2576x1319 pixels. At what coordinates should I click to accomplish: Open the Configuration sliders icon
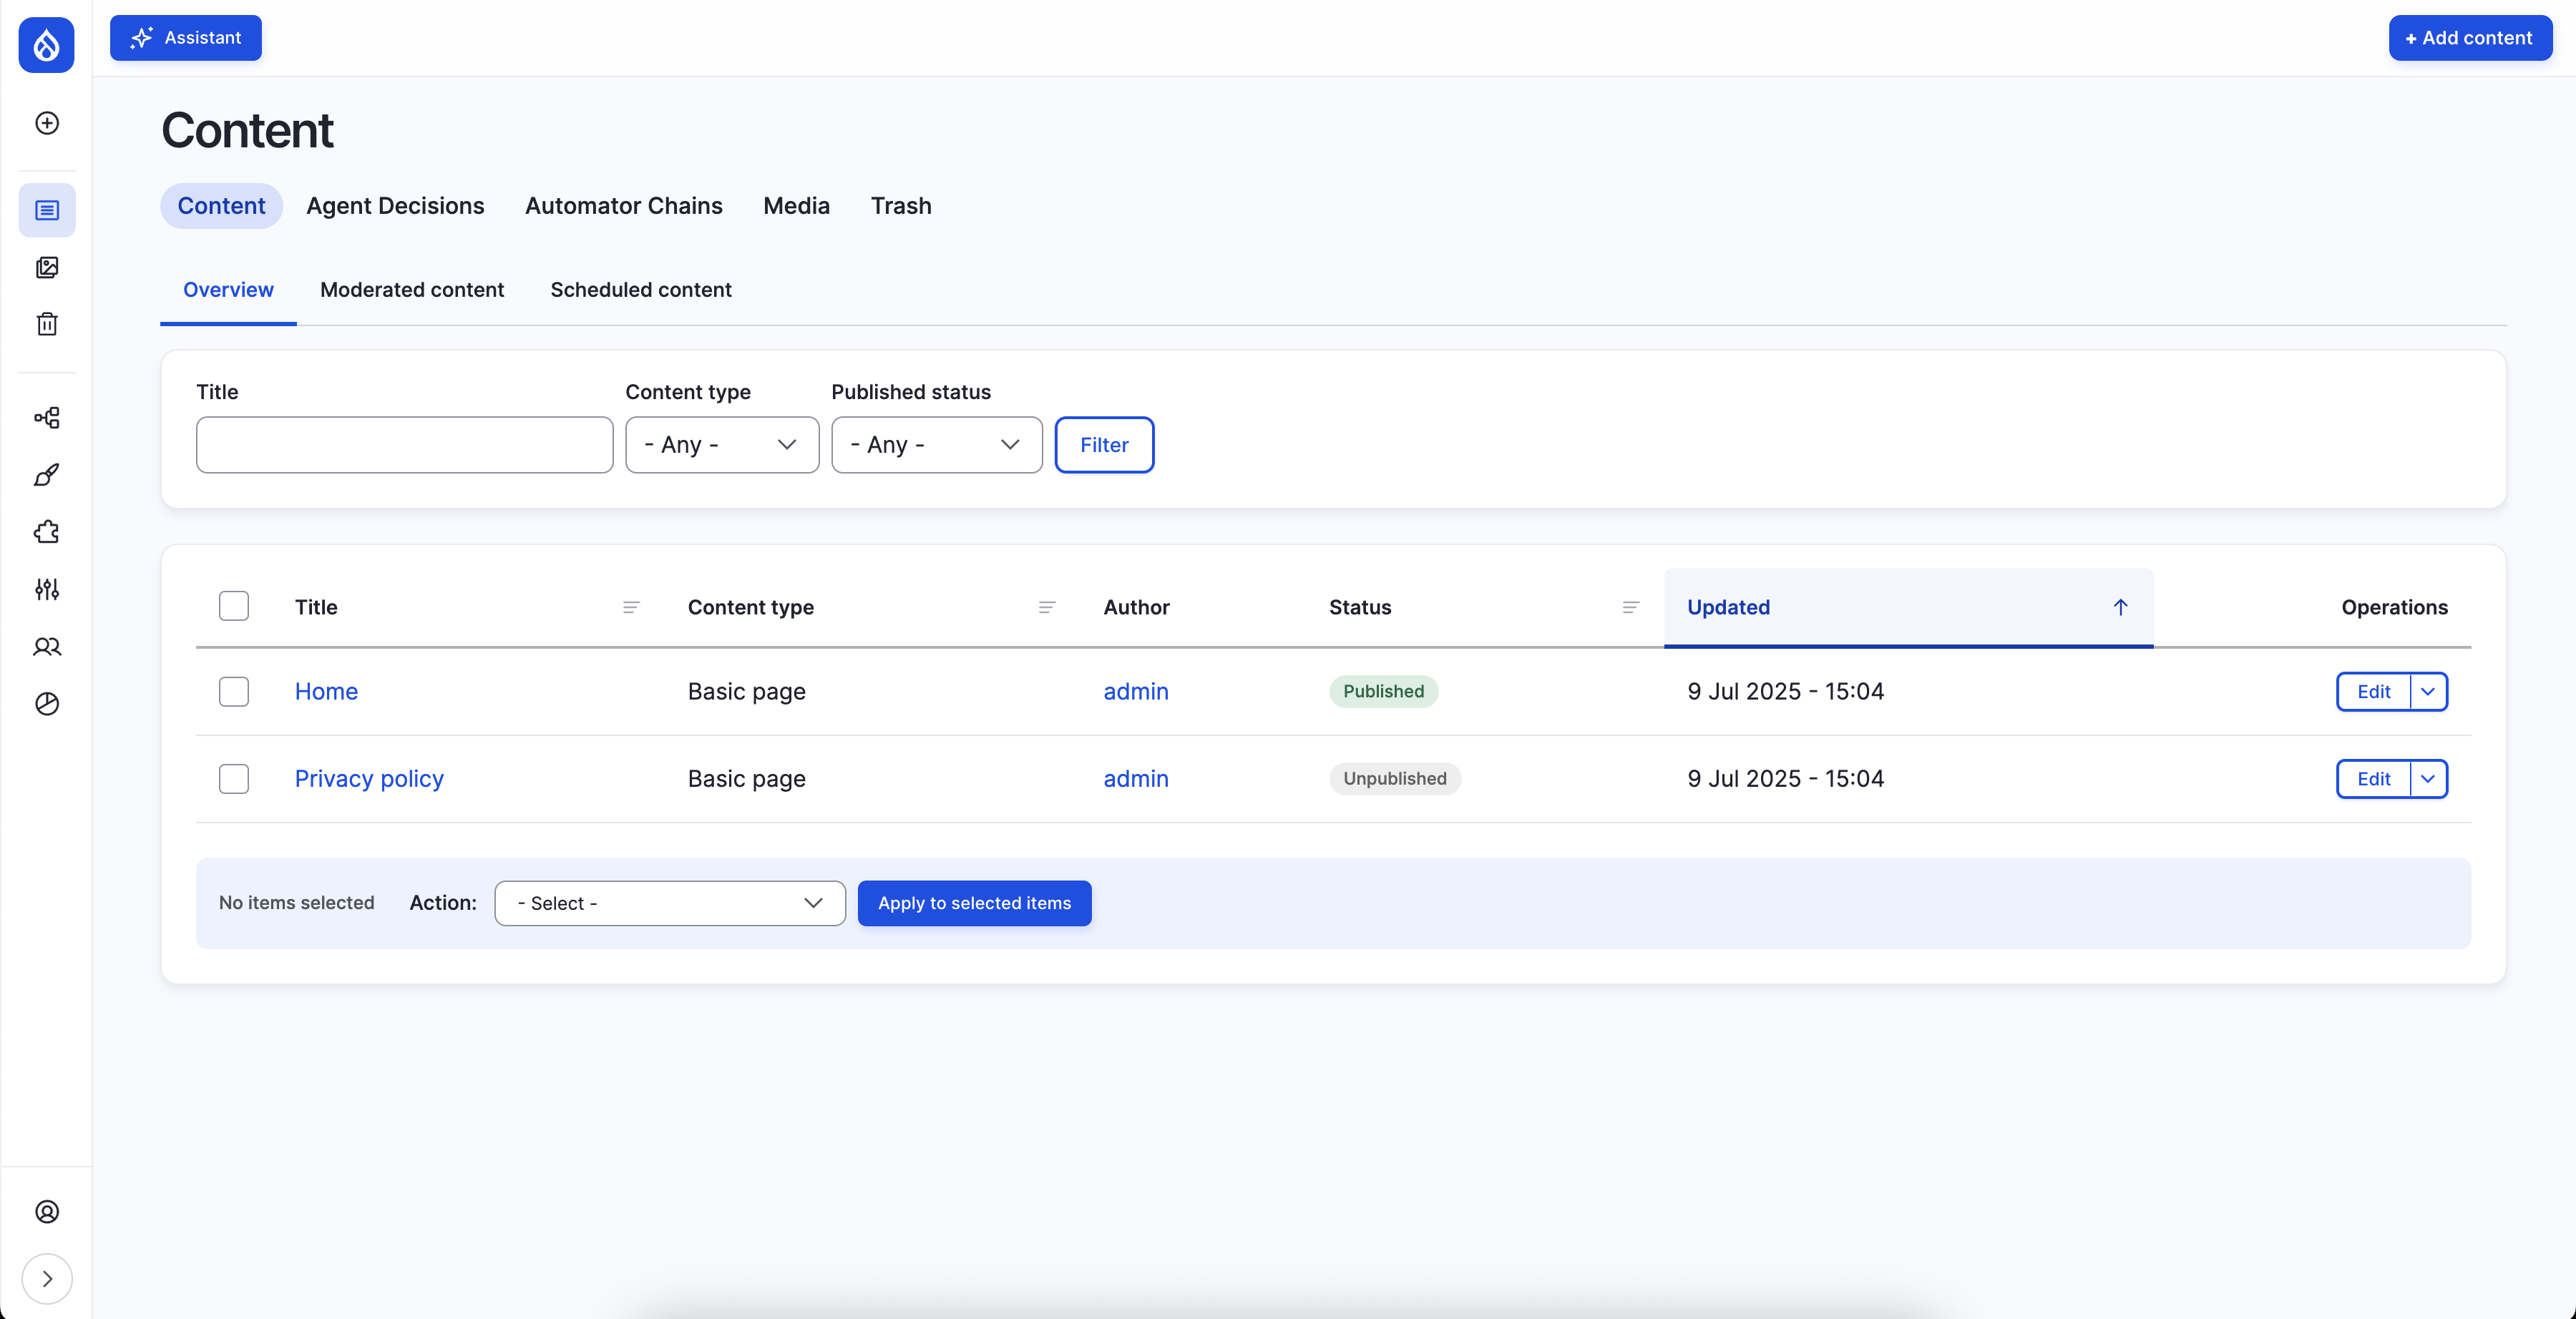[47, 589]
